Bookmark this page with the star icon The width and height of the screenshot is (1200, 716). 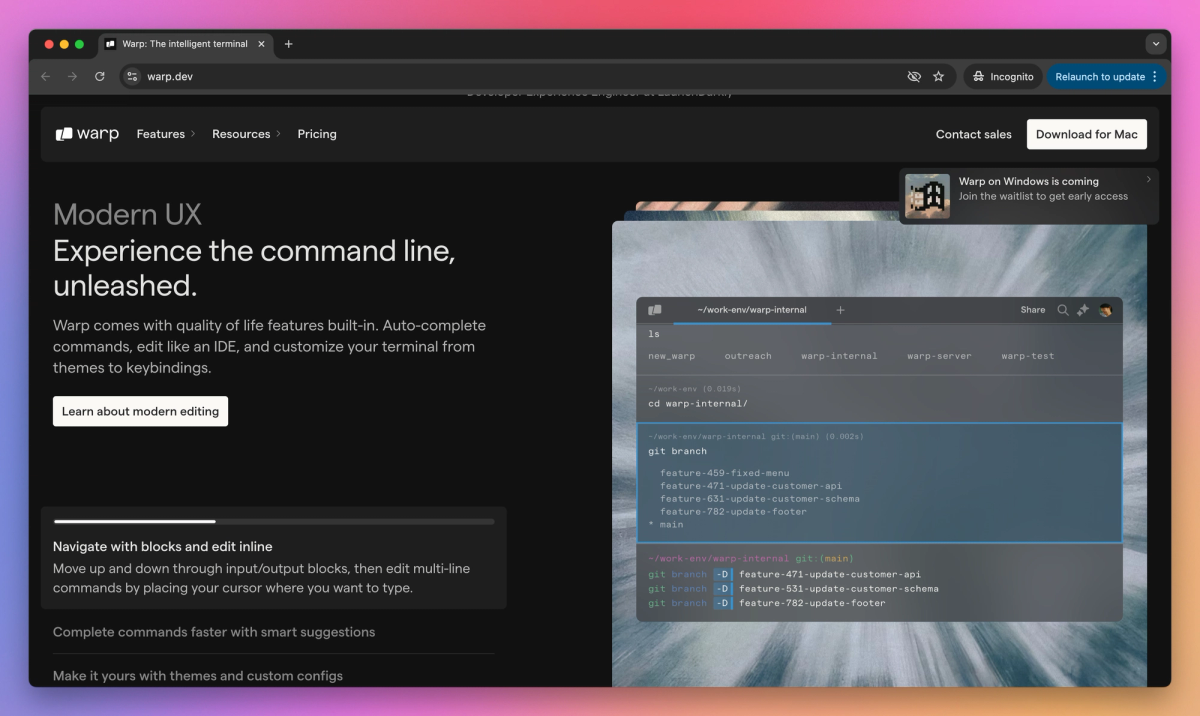pos(938,76)
